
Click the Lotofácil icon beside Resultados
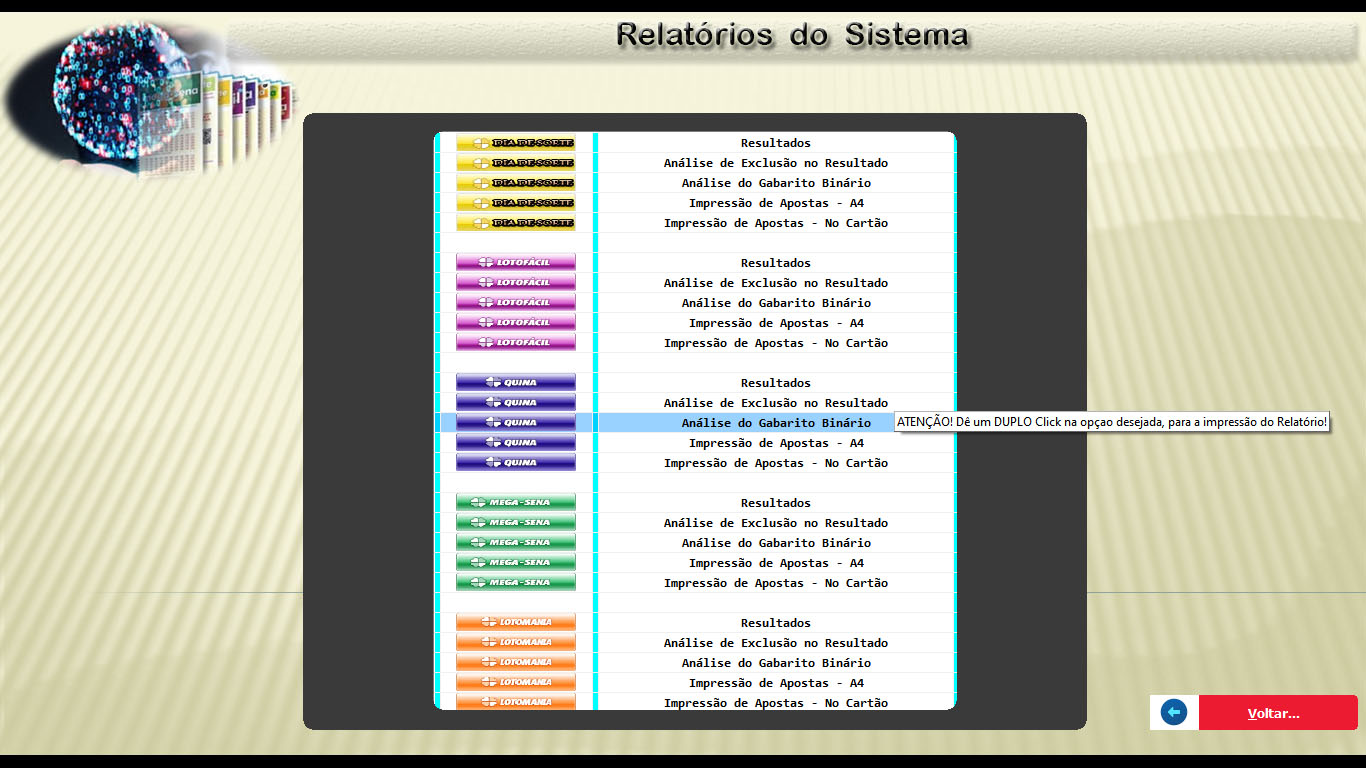click(x=516, y=263)
